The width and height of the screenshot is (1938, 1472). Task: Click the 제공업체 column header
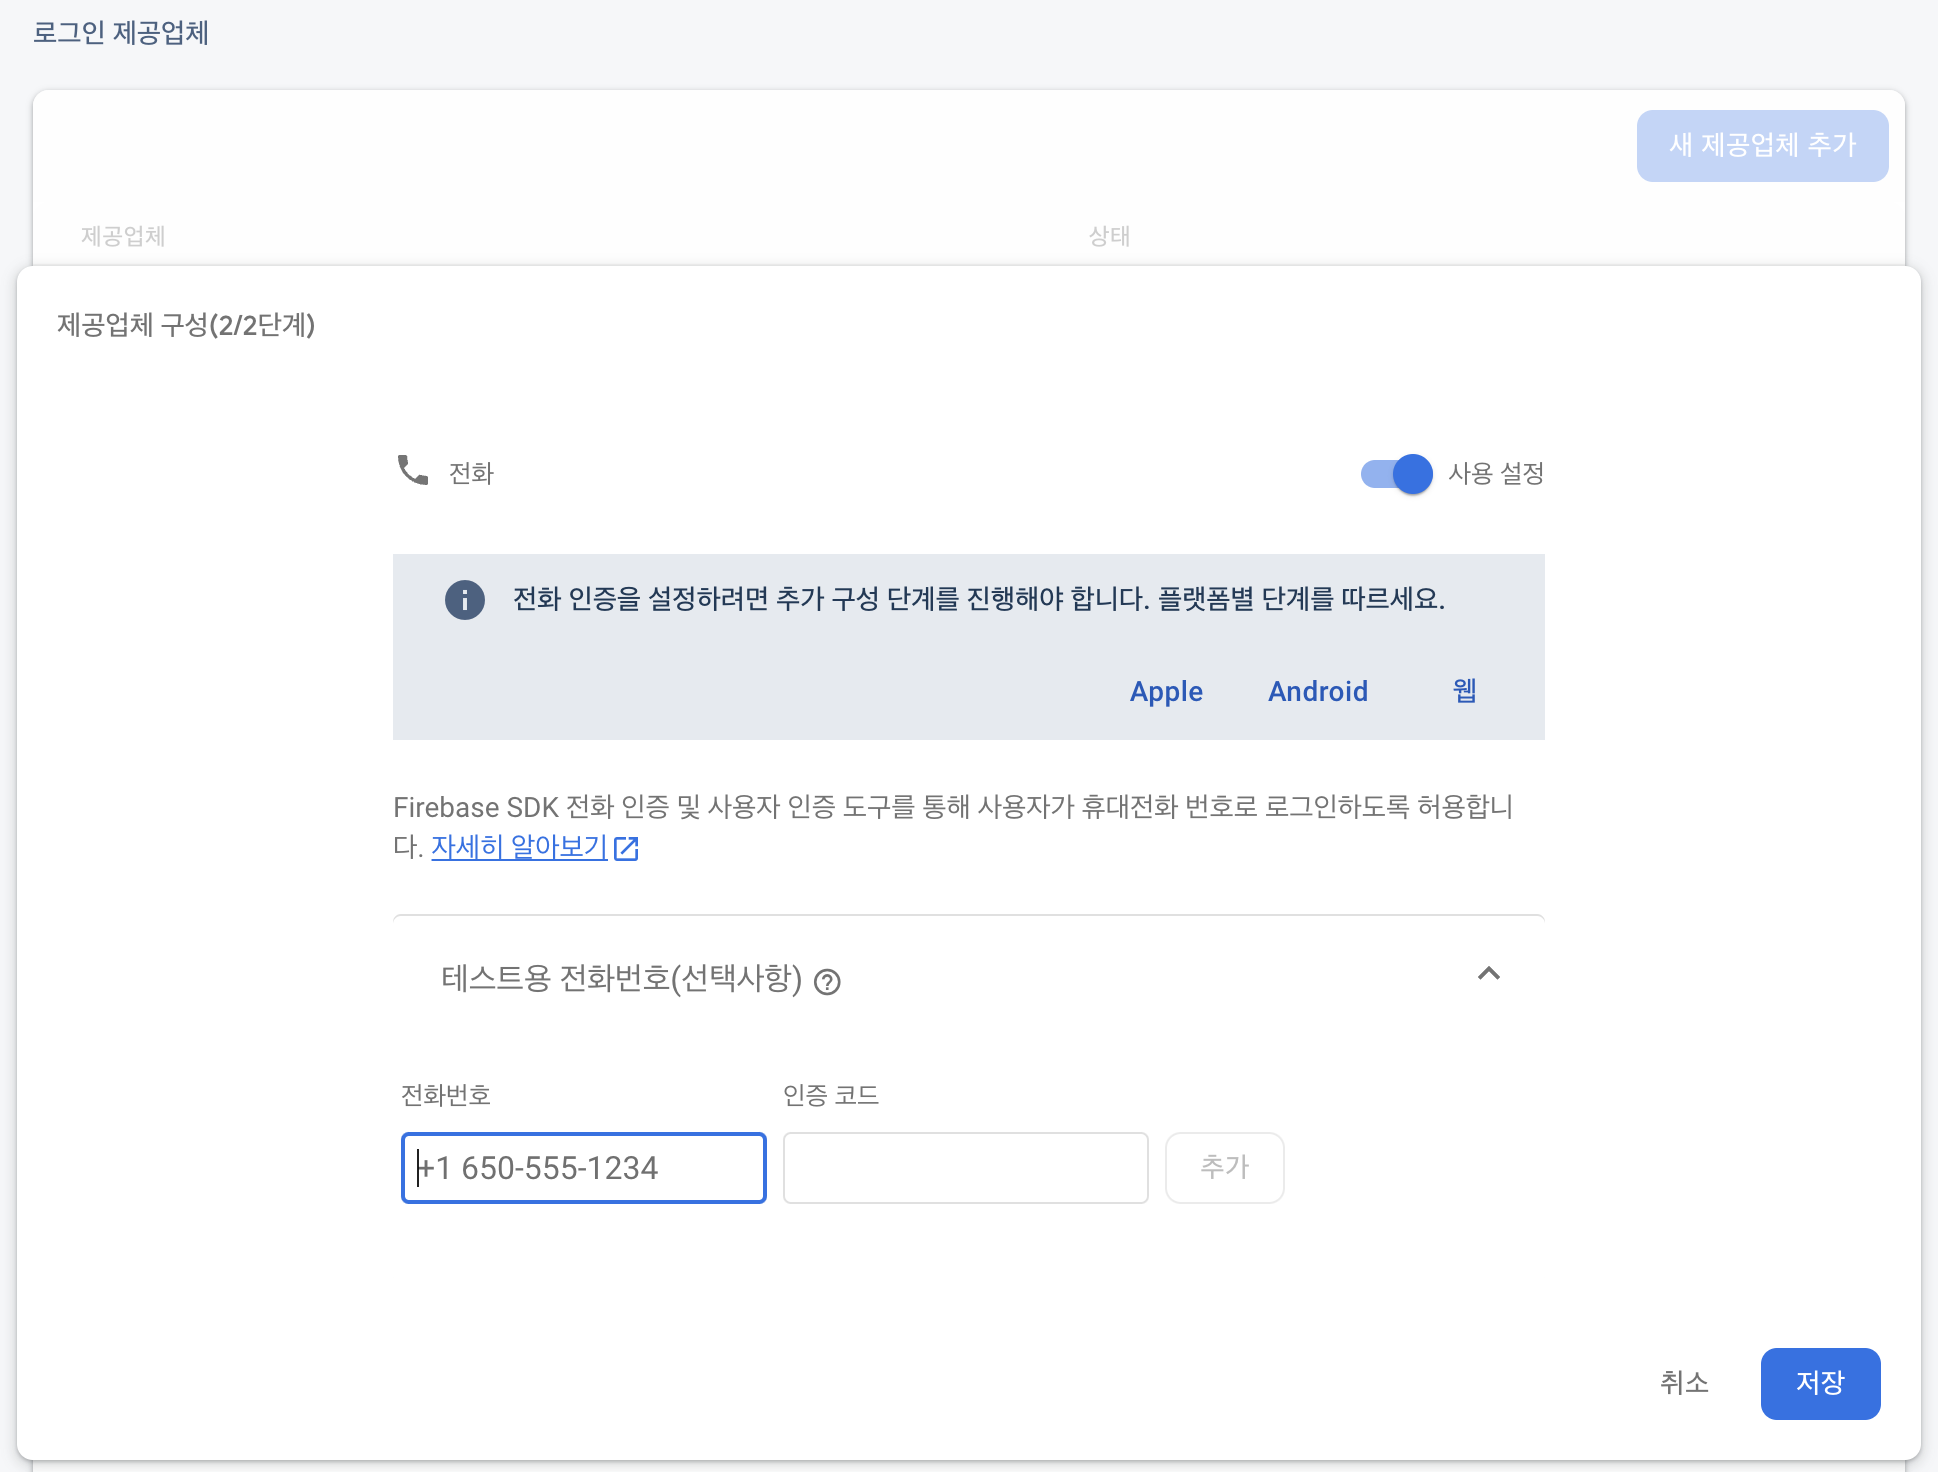[x=123, y=237]
